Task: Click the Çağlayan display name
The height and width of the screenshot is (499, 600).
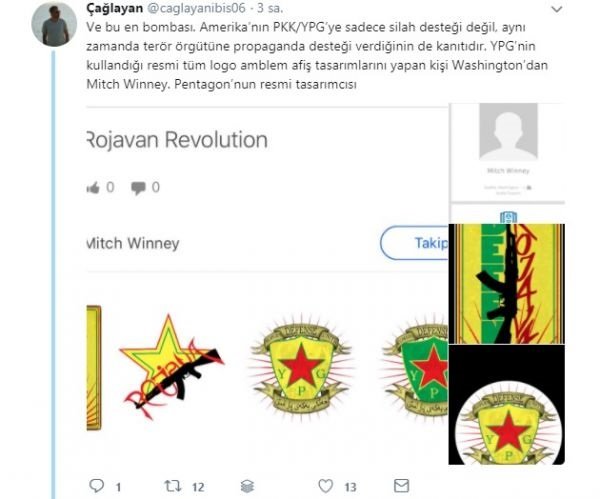Action: click(x=115, y=8)
